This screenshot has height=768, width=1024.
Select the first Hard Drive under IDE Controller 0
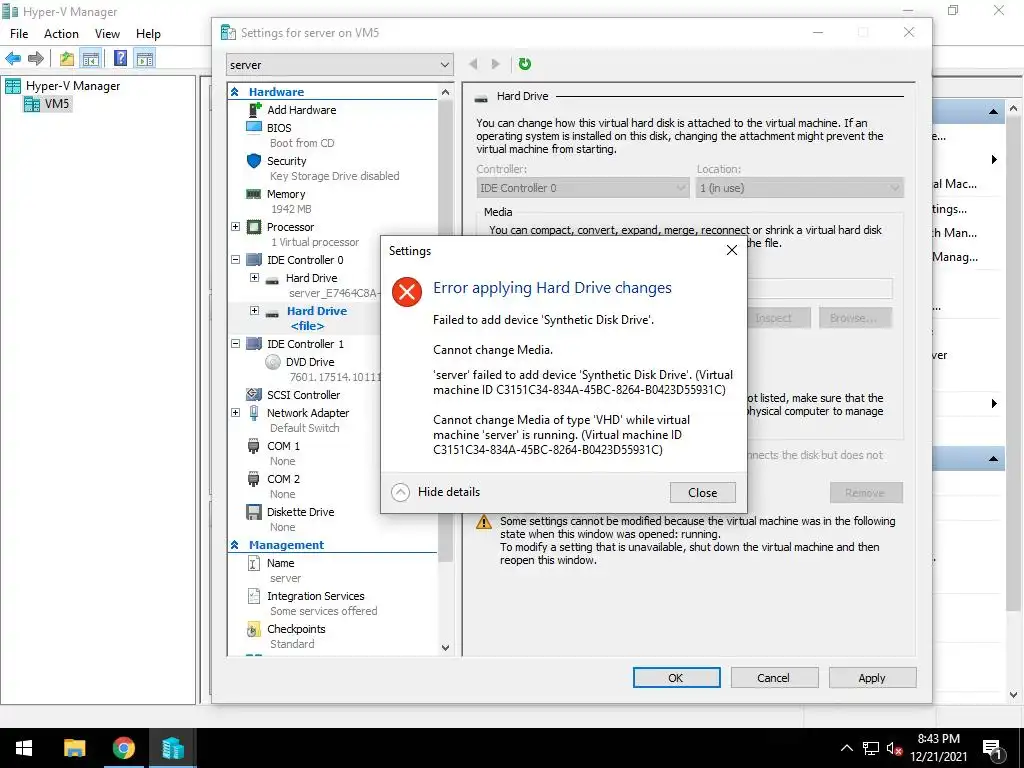(312, 278)
